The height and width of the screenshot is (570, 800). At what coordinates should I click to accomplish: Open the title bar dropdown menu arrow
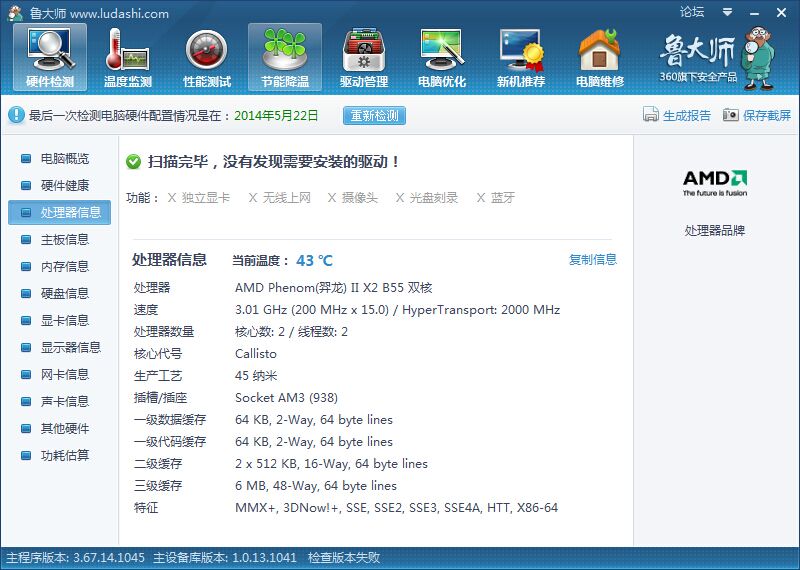point(728,12)
